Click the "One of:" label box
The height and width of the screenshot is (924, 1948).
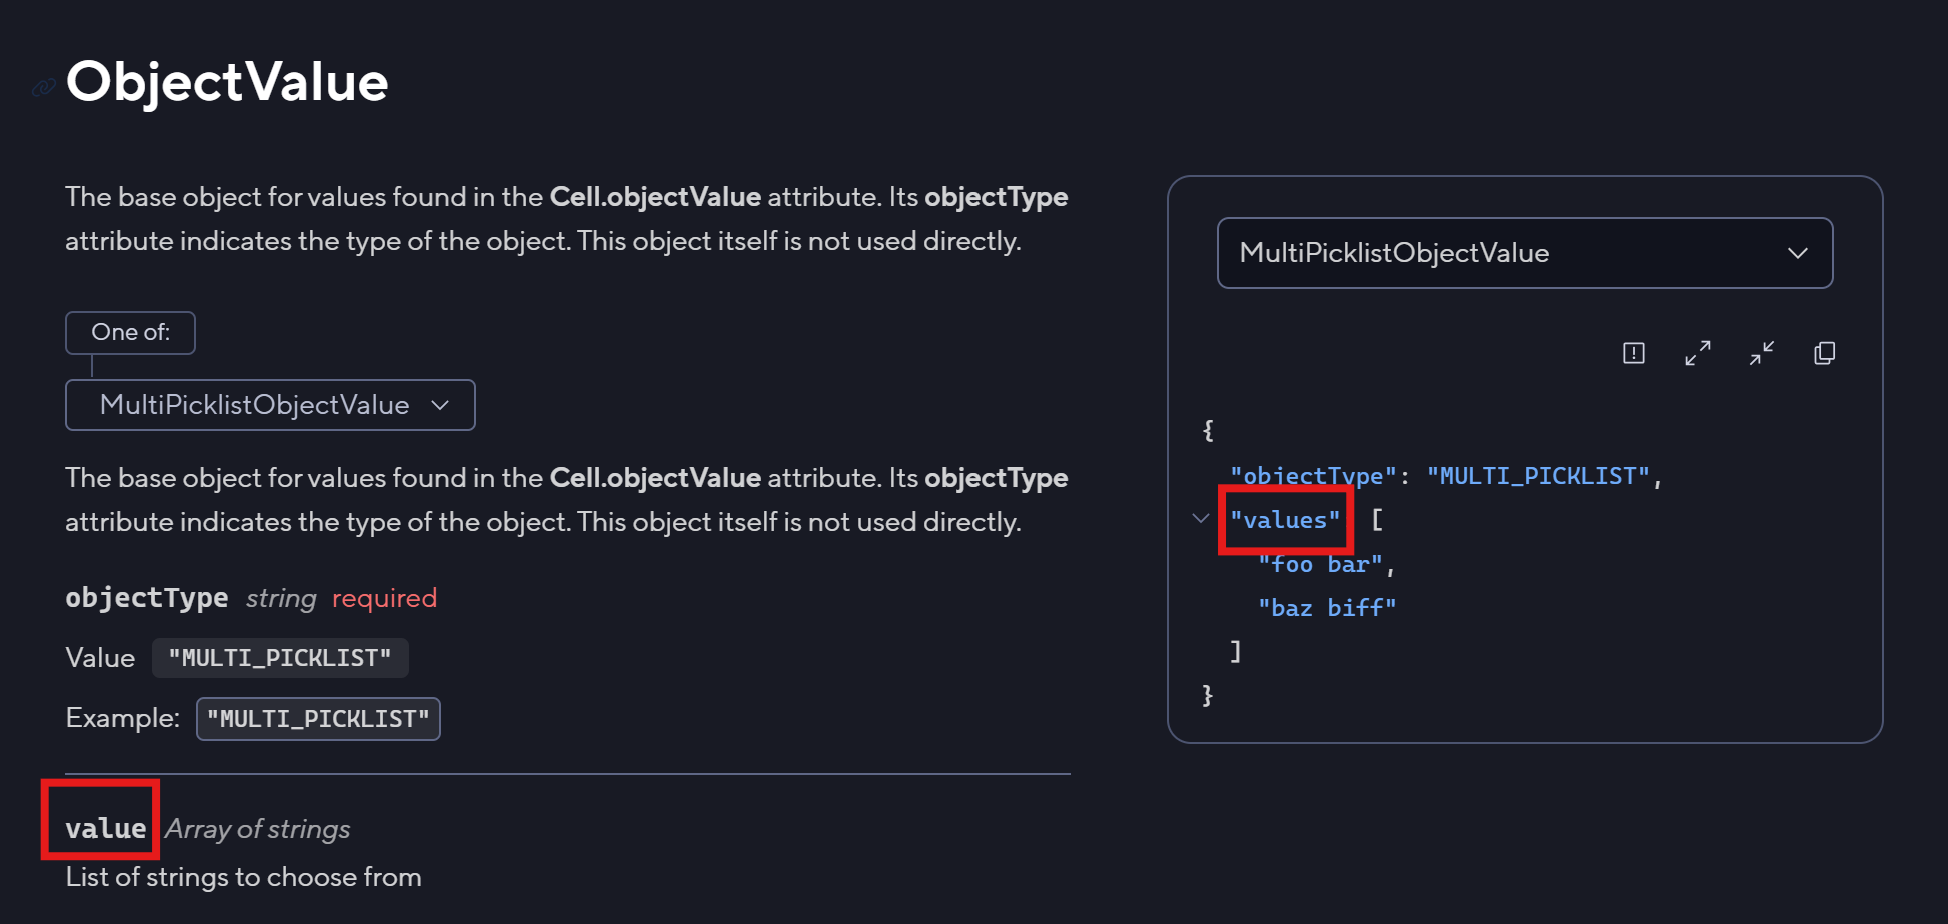pyautogui.click(x=130, y=333)
